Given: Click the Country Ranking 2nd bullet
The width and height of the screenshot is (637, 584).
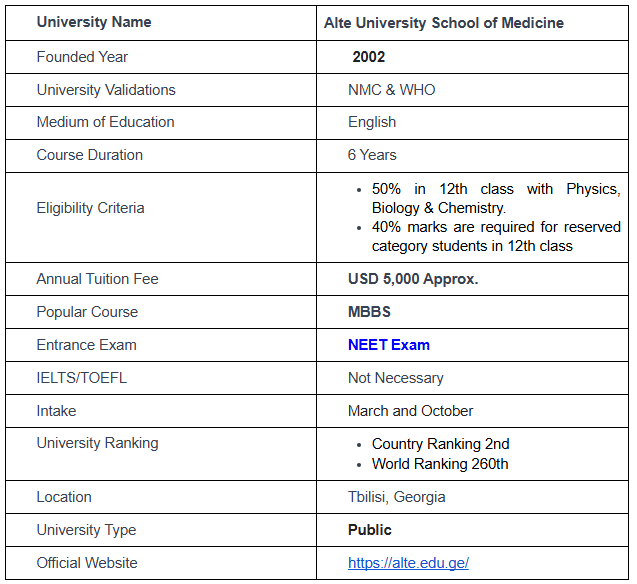Looking at the screenshot, I should click(x=440, y=444).
